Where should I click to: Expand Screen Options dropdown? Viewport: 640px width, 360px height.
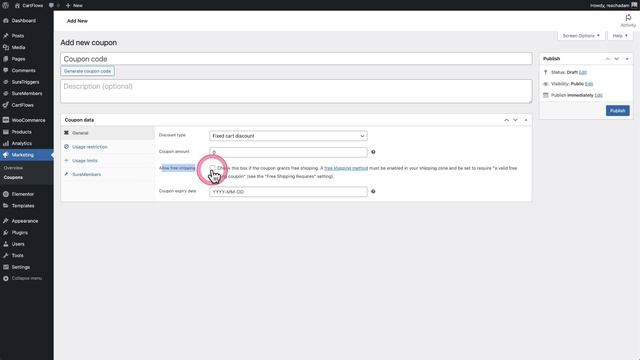click(581, 36)
